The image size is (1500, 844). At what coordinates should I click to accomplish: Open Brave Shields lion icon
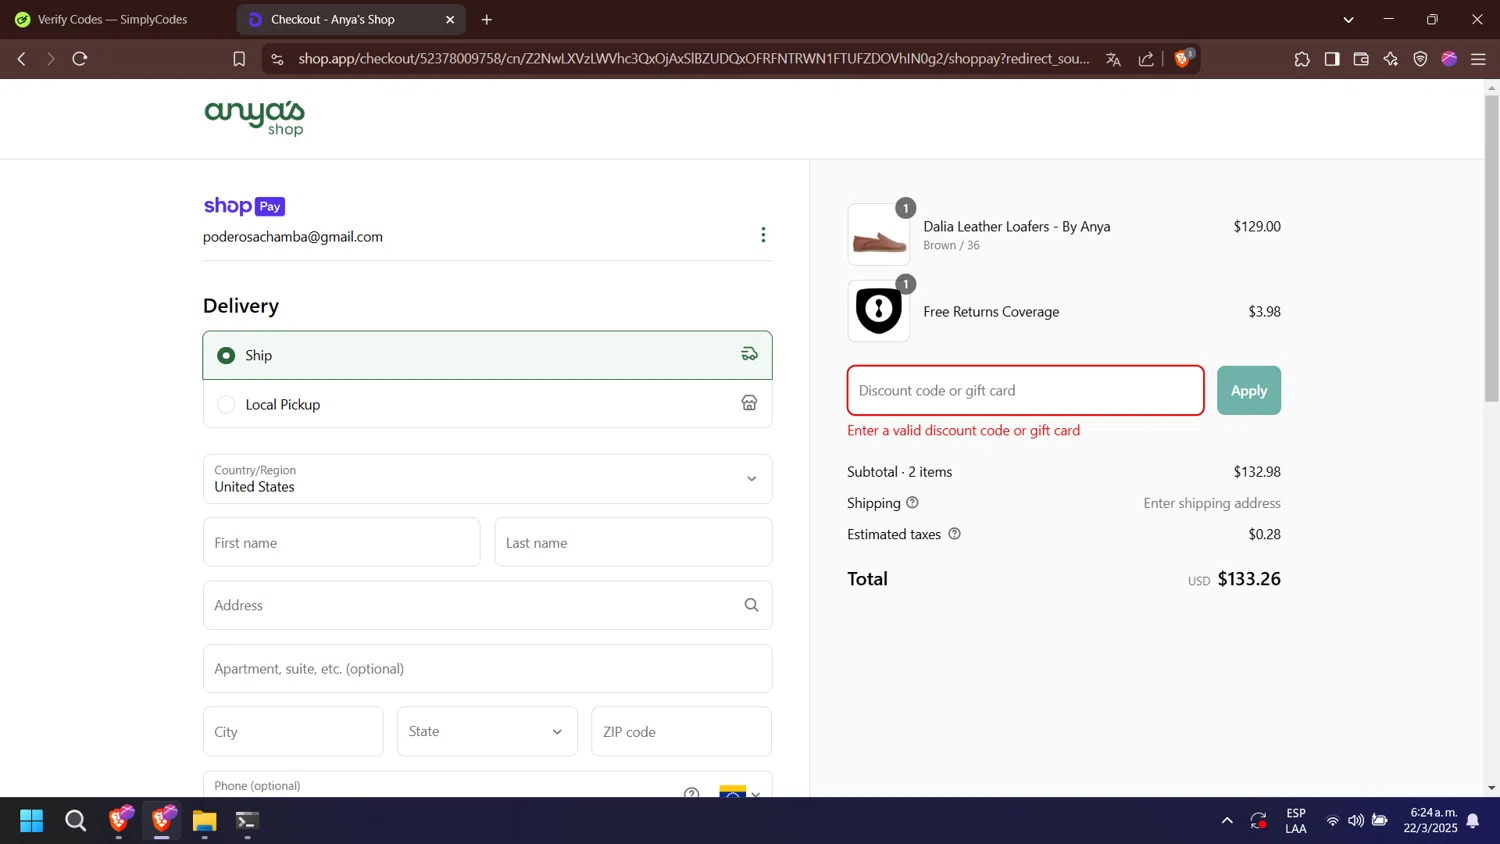(x=1183, y=59)
